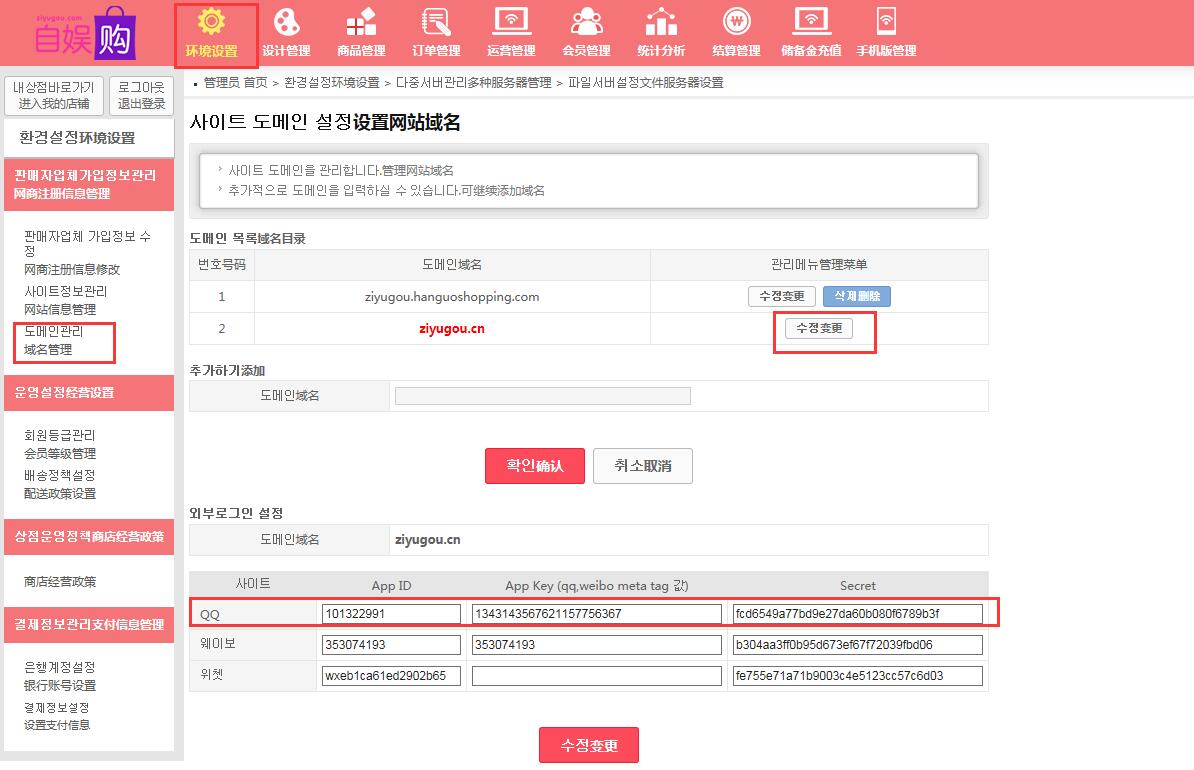Click 变更 button for ziyugou.cn row
Screen dimensions: 1194x770
pyautogui.click(x=819, y=329)
